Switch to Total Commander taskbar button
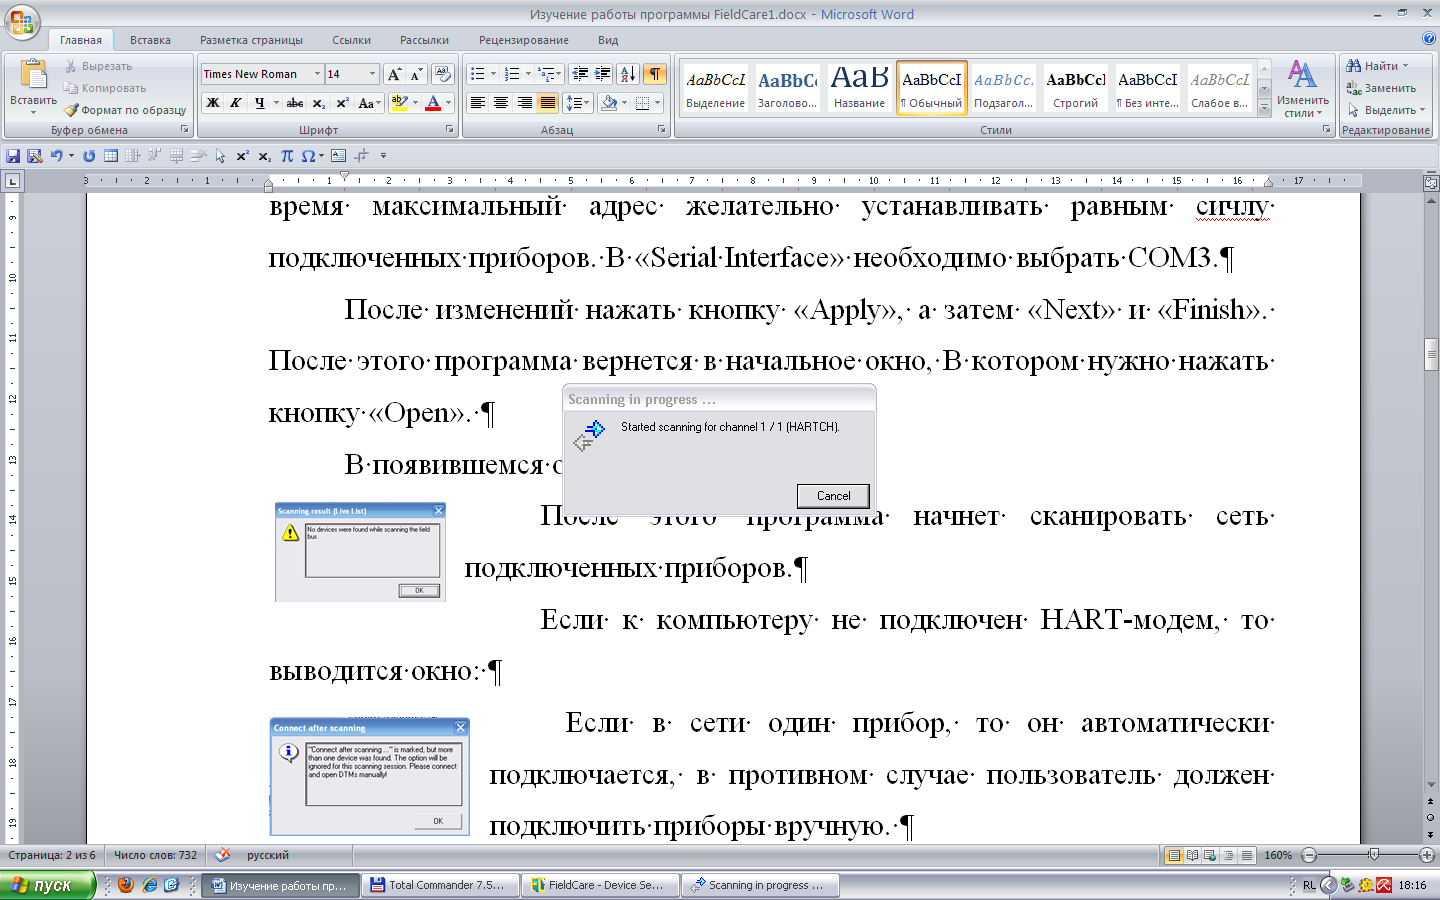This screenshot has width=1440, height=900. [x=441, y=885]
